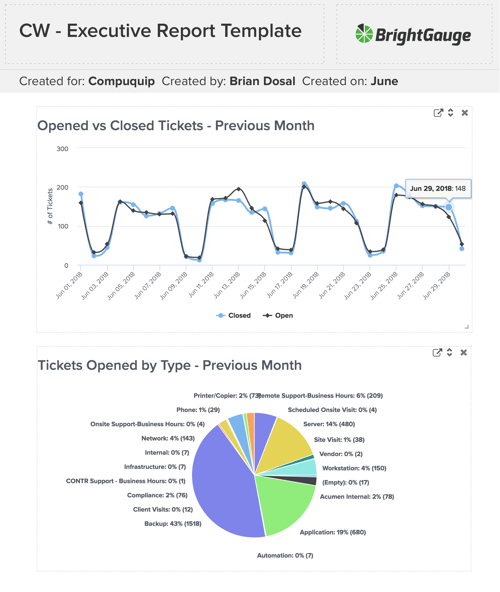Click the Tickets Opened by Type chart title
Screen dimensions: 500x592
point(170,365)
